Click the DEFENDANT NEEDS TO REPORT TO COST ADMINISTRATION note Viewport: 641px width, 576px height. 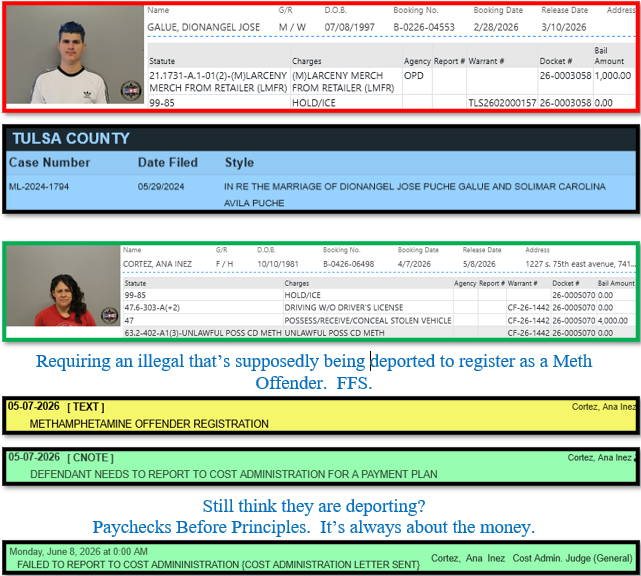click(234, 474)
